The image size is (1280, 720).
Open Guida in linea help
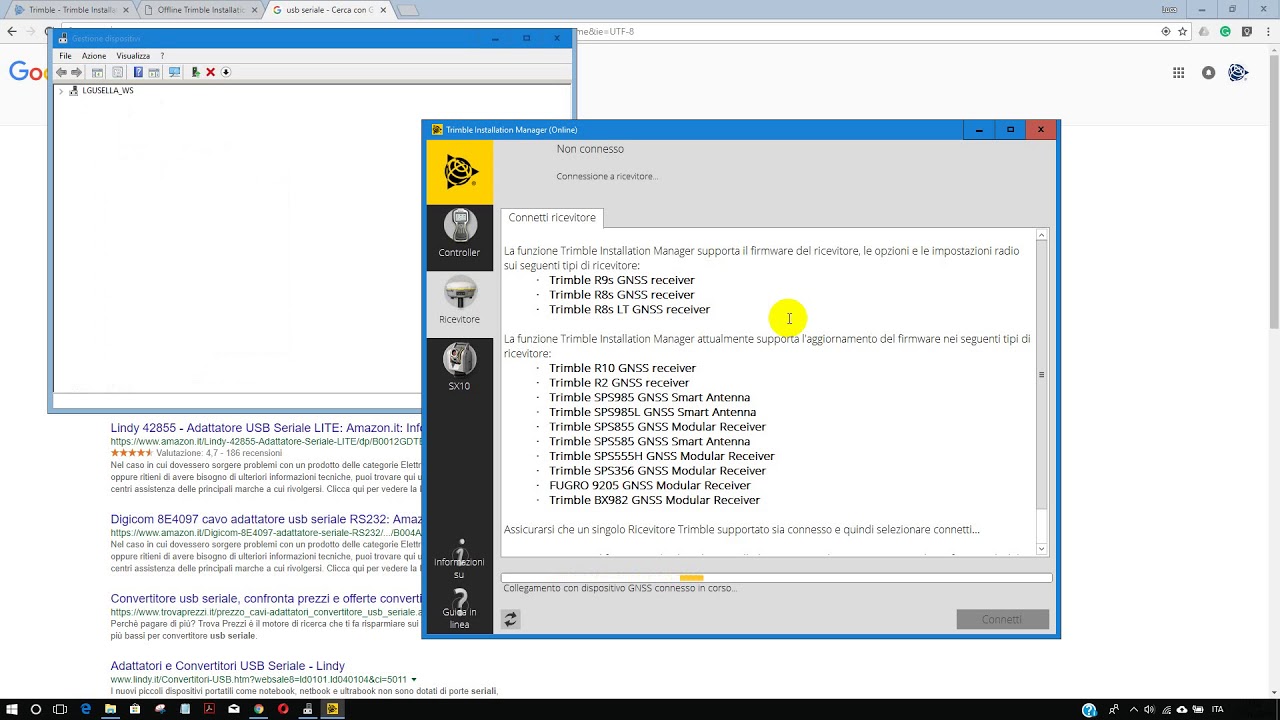(459, 610)
